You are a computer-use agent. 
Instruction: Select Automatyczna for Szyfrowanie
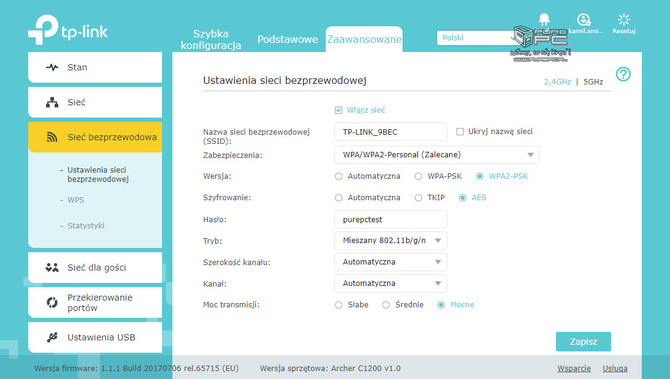pos(338,198)
